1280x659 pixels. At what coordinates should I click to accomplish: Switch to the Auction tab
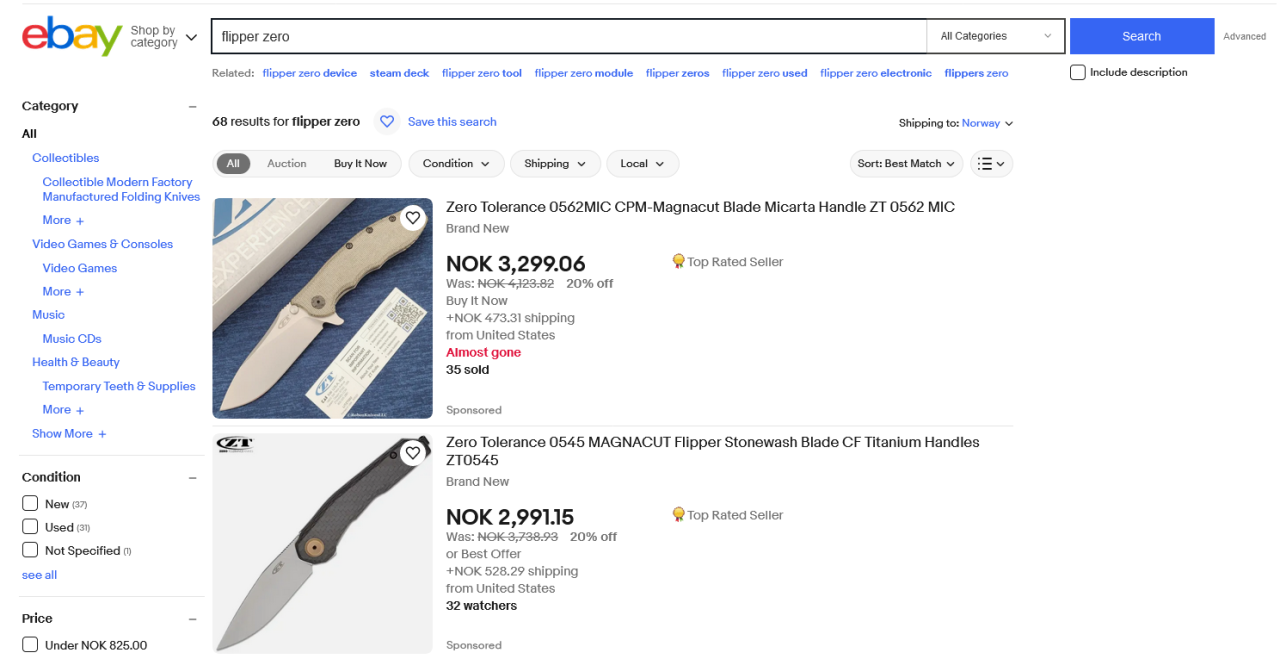(287, 163)
